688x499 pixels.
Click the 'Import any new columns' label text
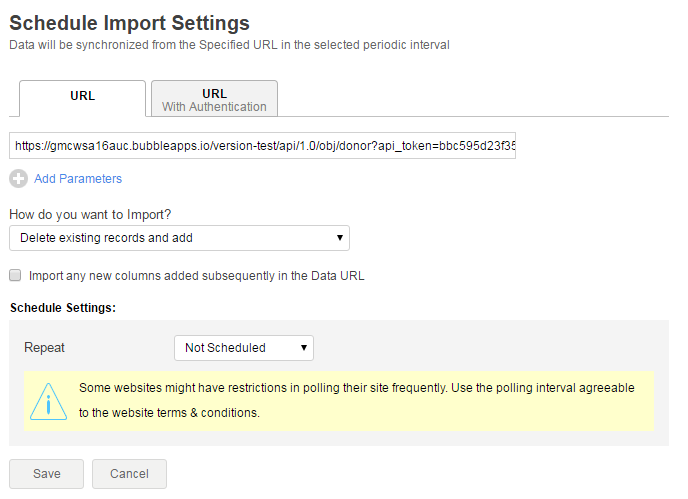[x=196, y=275]
